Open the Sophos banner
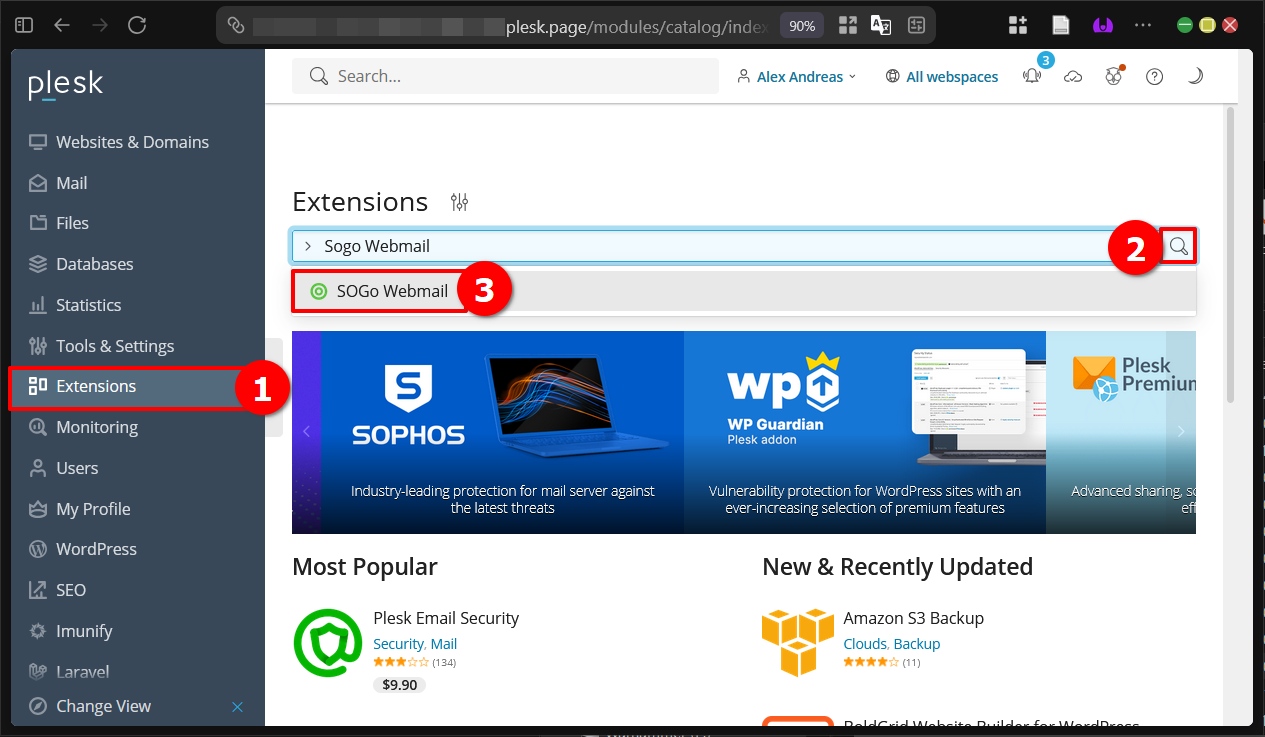Screen dimensions: 1265x737 [x=502, y=432]
